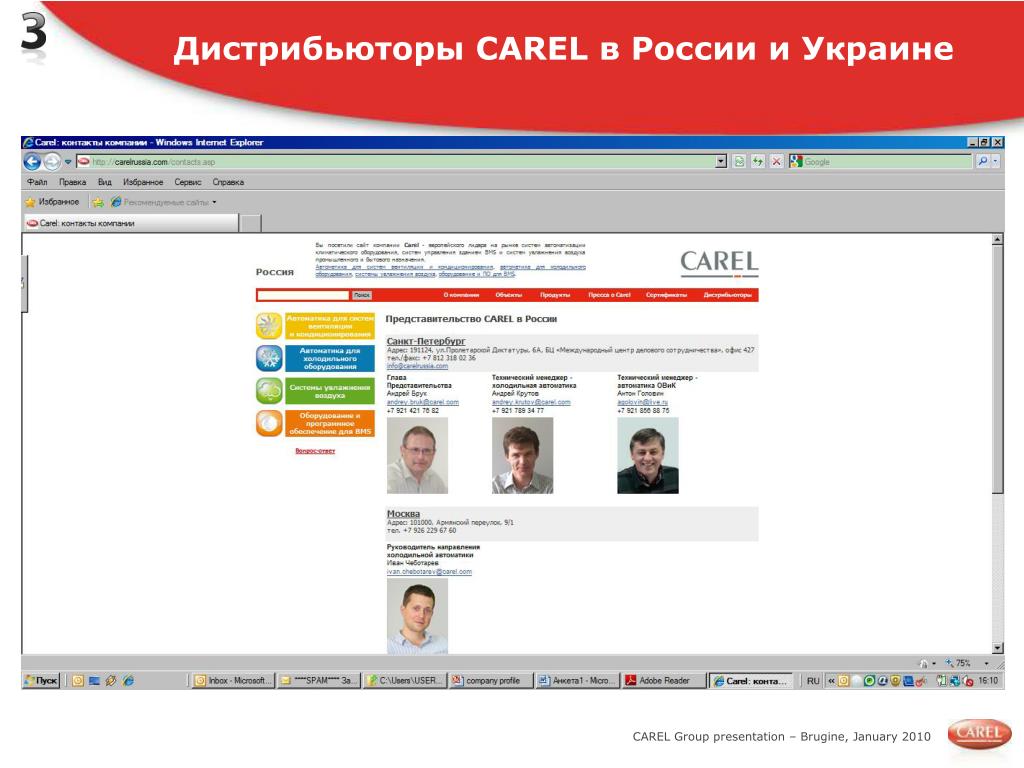
Task: Click the Иван Чеботарев portrait photo
Action: tap(417, 616)
